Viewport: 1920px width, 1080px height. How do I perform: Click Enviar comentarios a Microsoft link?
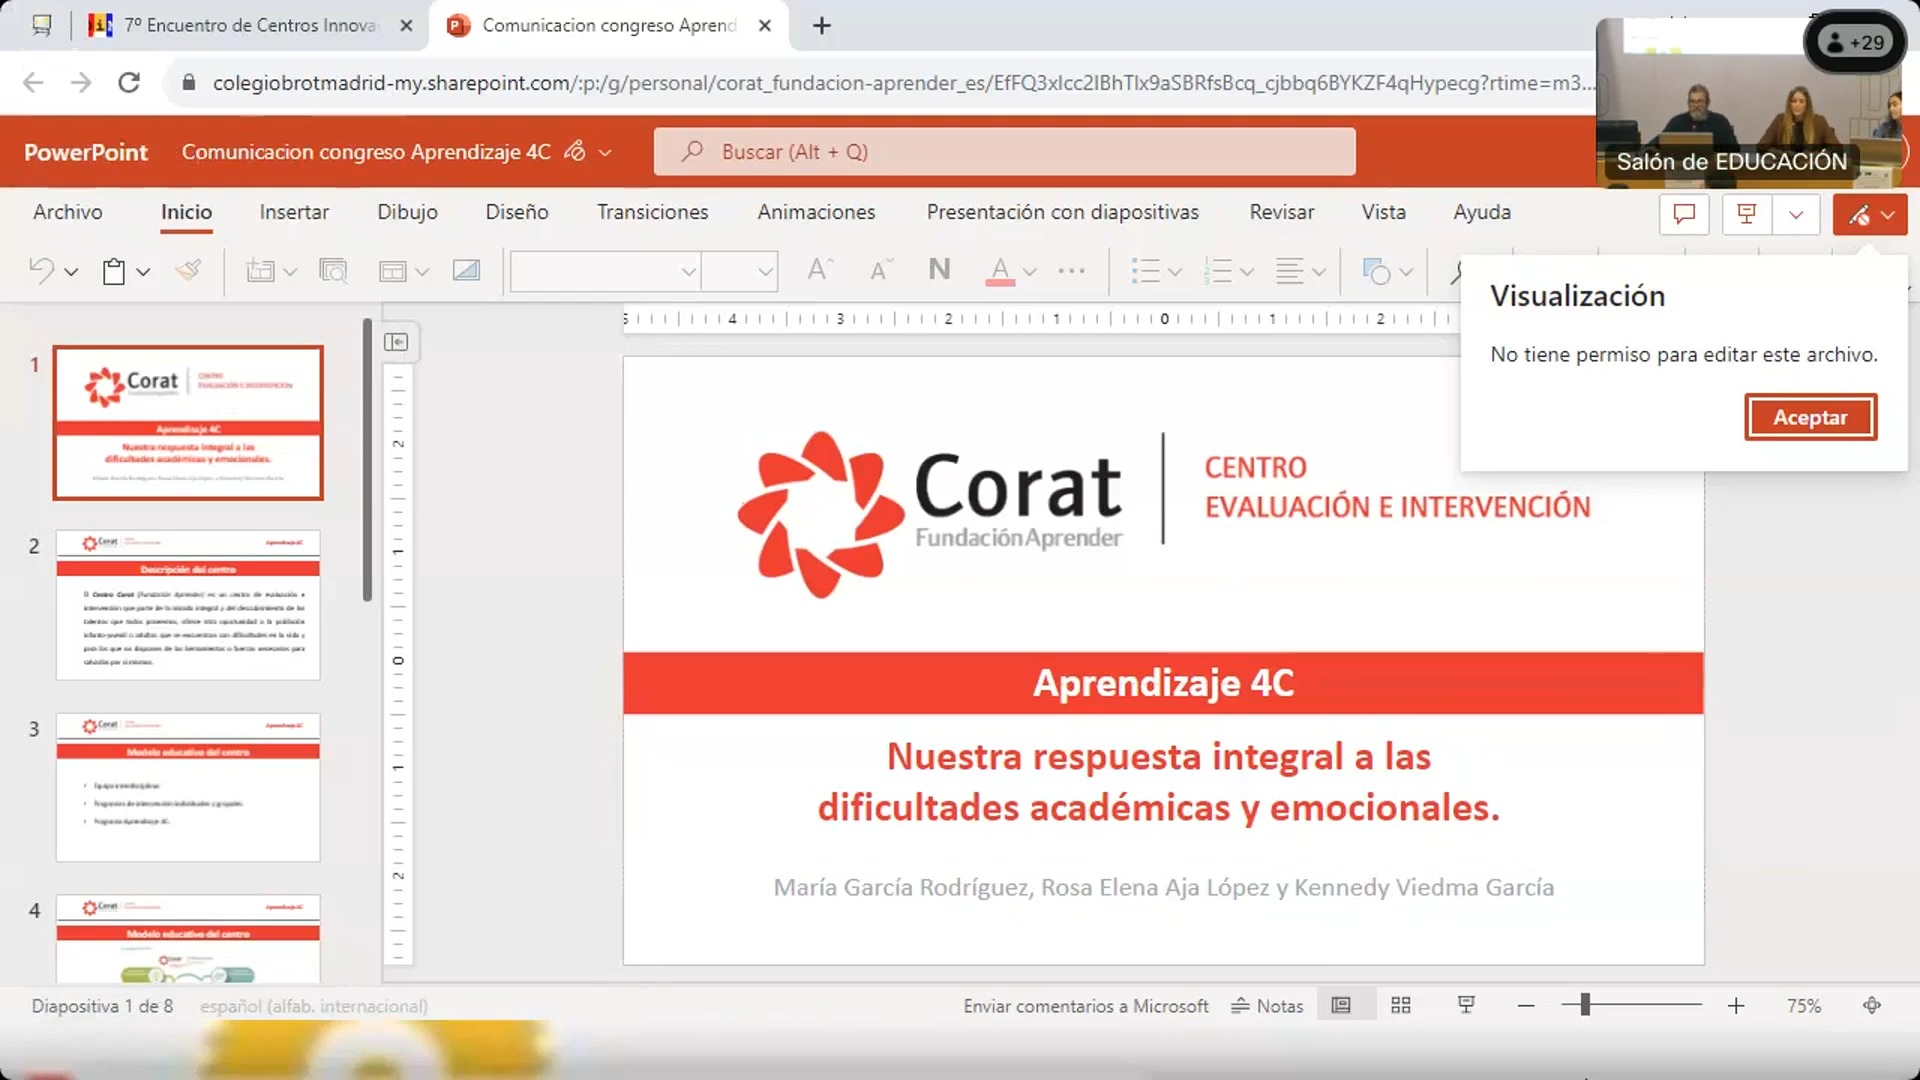pyautogui.click(x=1086, y=1005)
